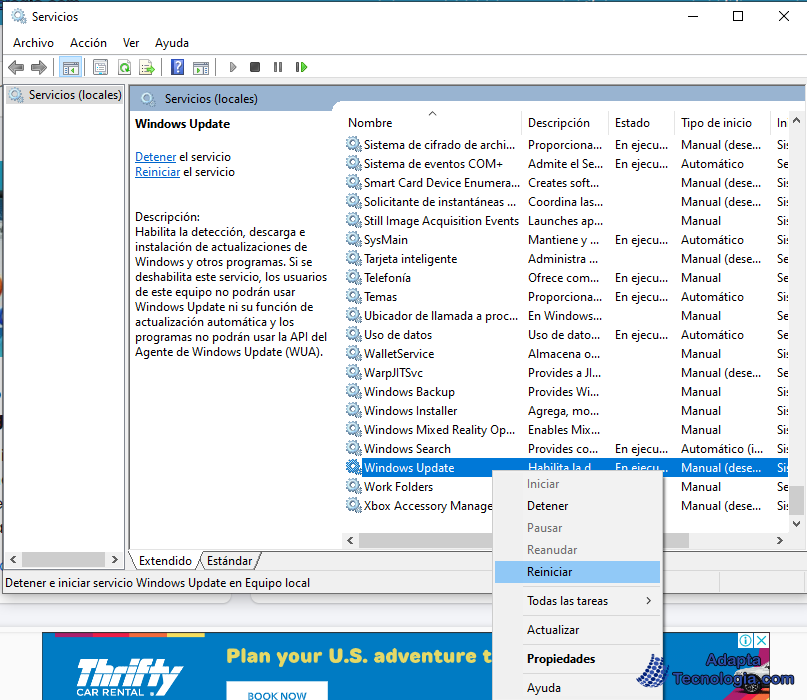Viewport: 807px width, 700px height.
Task: Click the gear icon beside Tarjeta inteligente
Action: point(354,259)
